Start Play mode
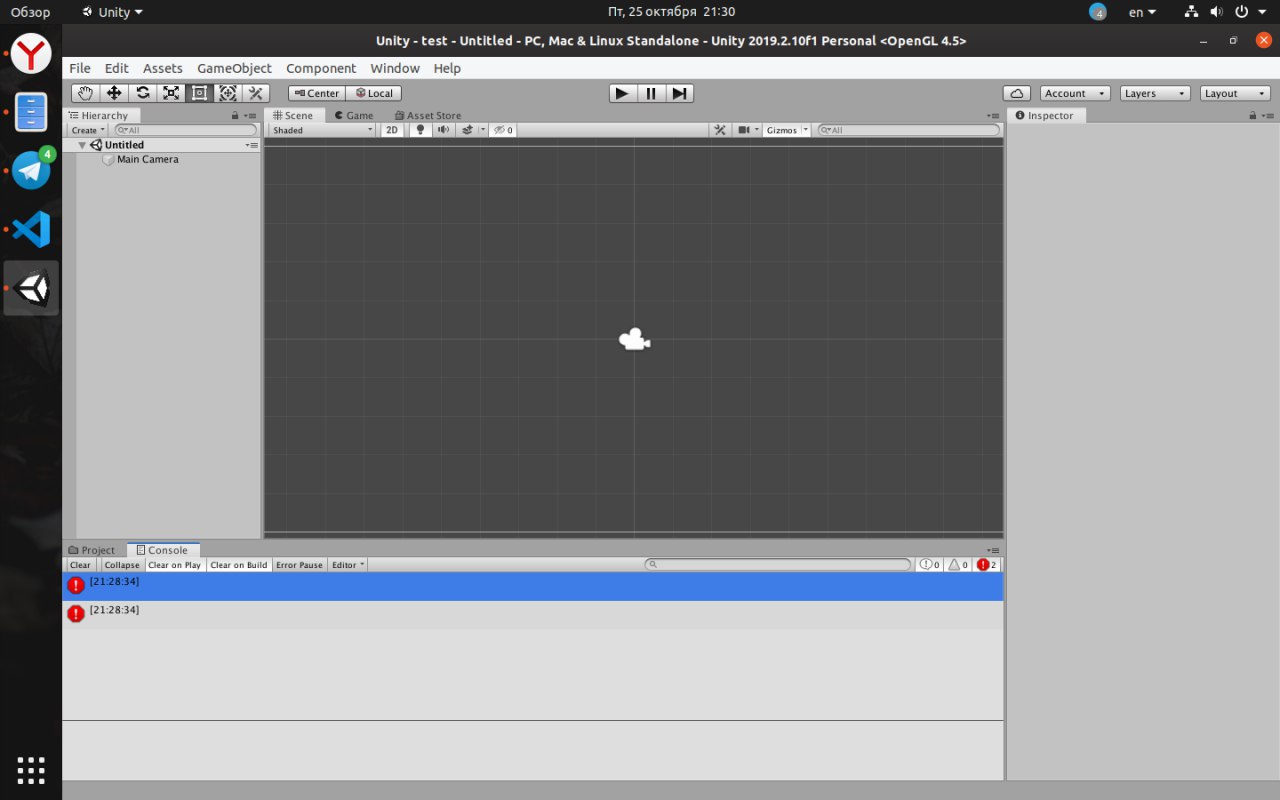Image resolution: width=1280 pixels, height=800 pixels. point(622,93)
